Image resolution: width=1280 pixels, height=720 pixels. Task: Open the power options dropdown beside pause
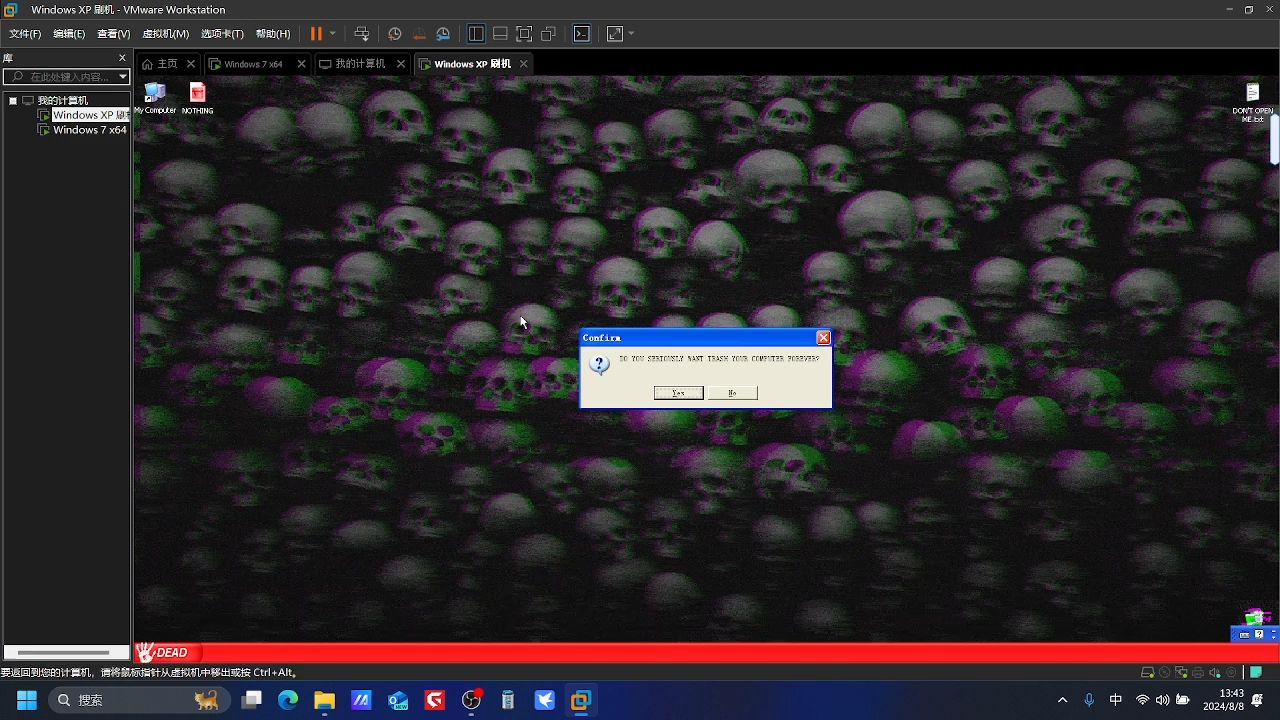[333, 33]
